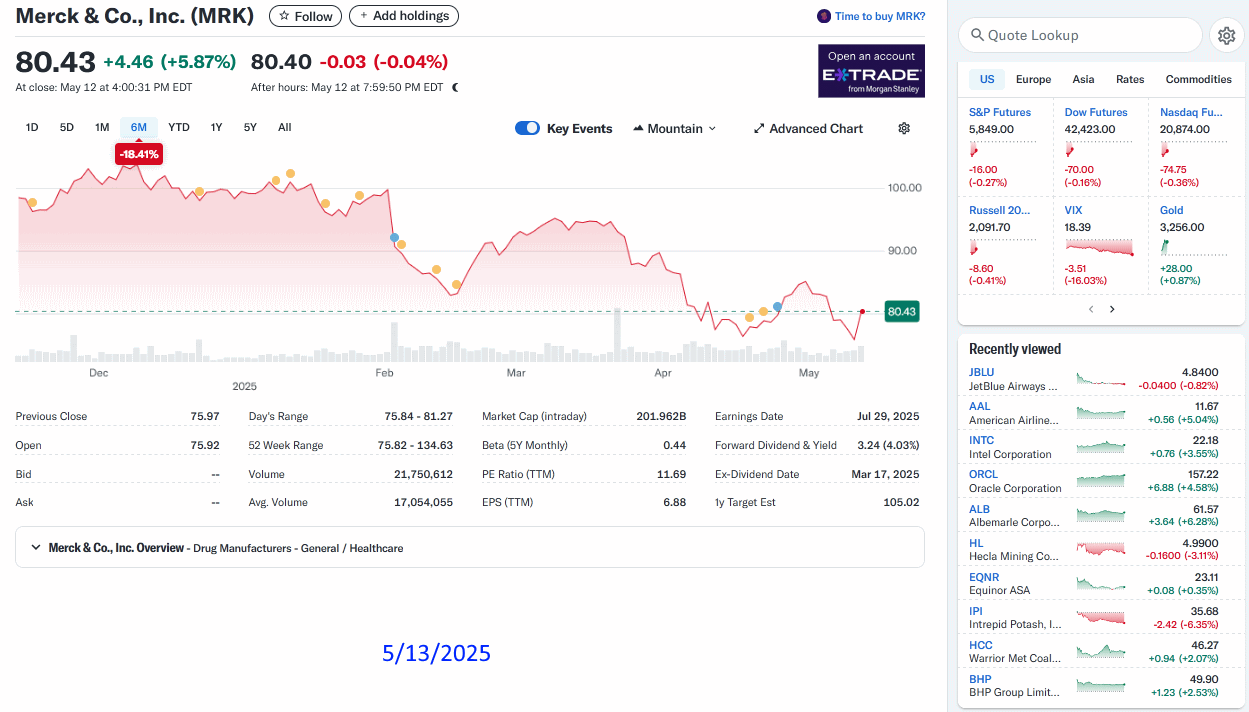This screenshot has width=1249, height=712.
Task: Click the magnifier icon in Quote Lookup
Action: coord(977,35)
